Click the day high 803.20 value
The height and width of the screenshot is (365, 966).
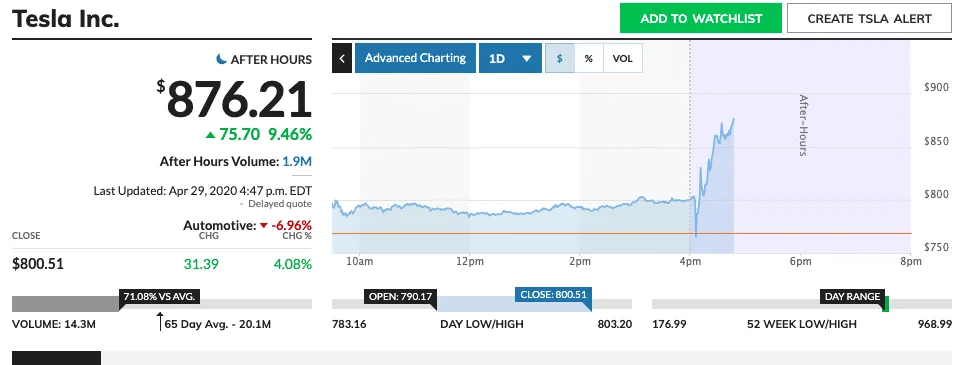(615, 324)
